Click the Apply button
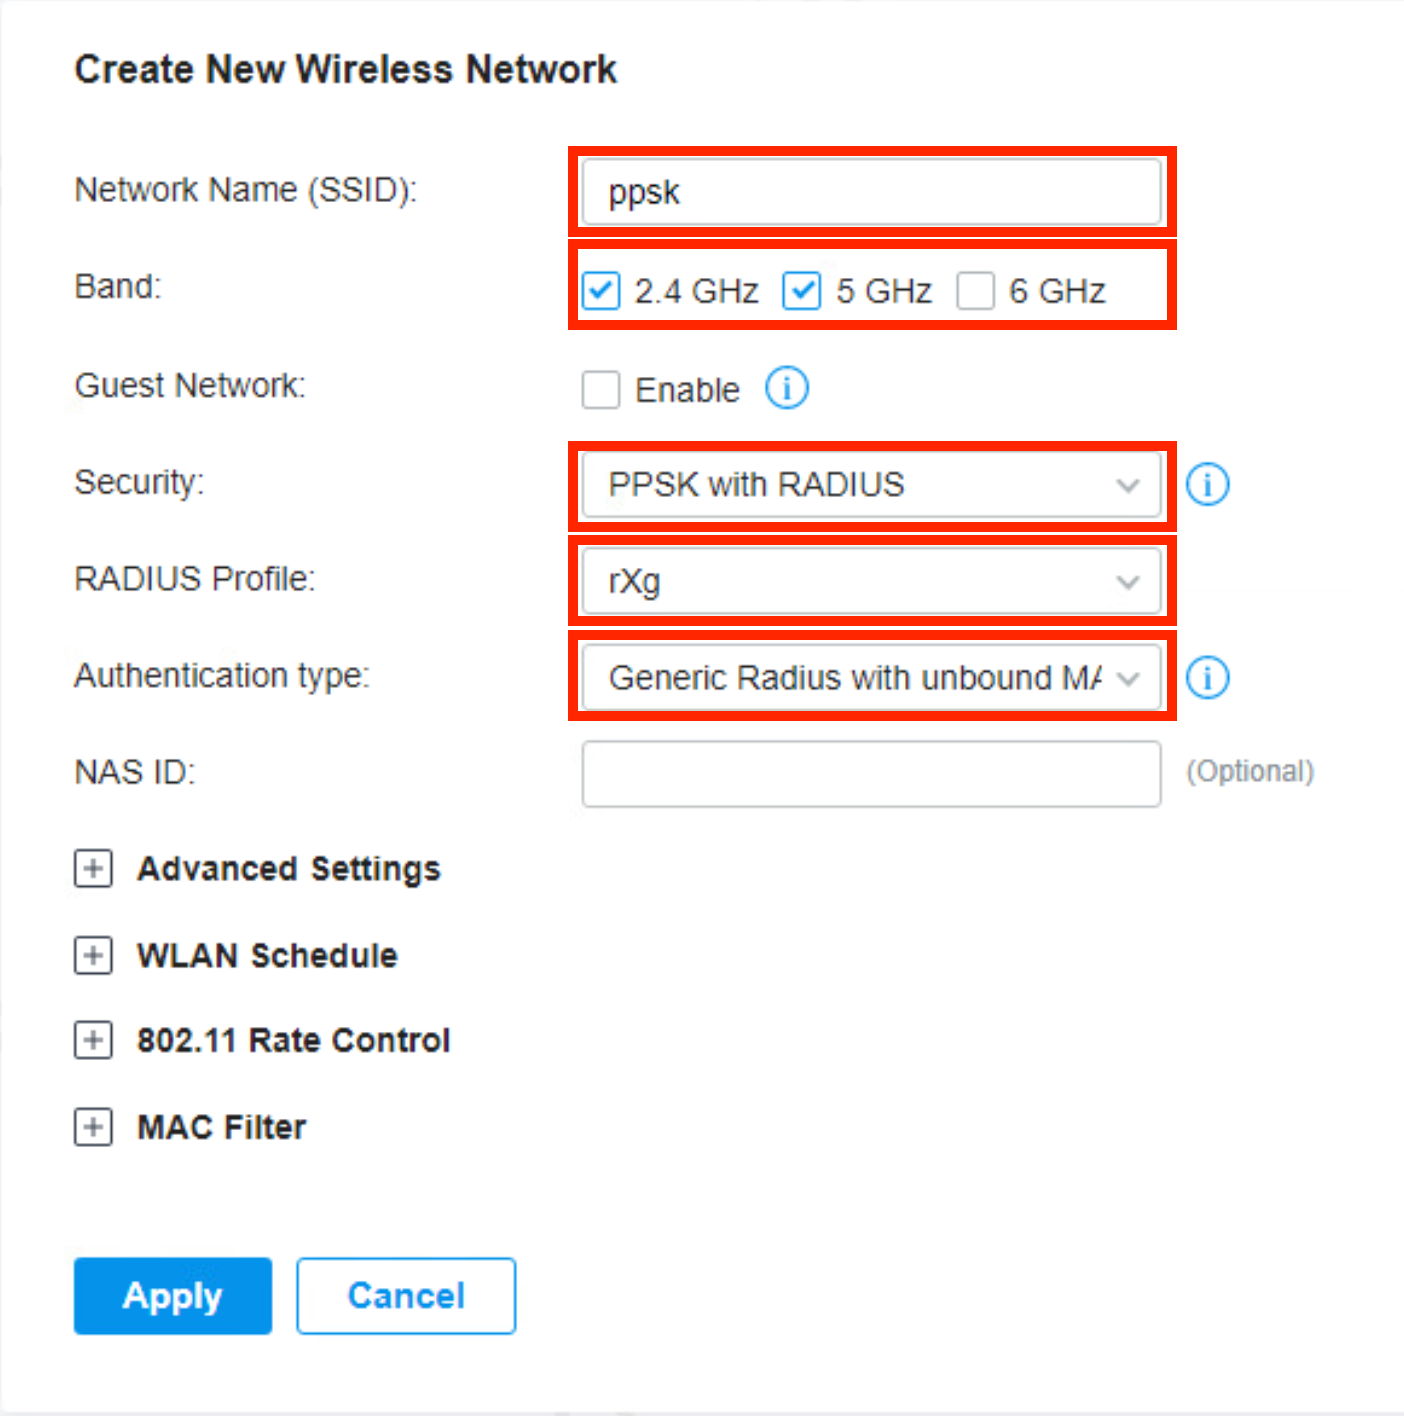 [x=172, y=1296]
